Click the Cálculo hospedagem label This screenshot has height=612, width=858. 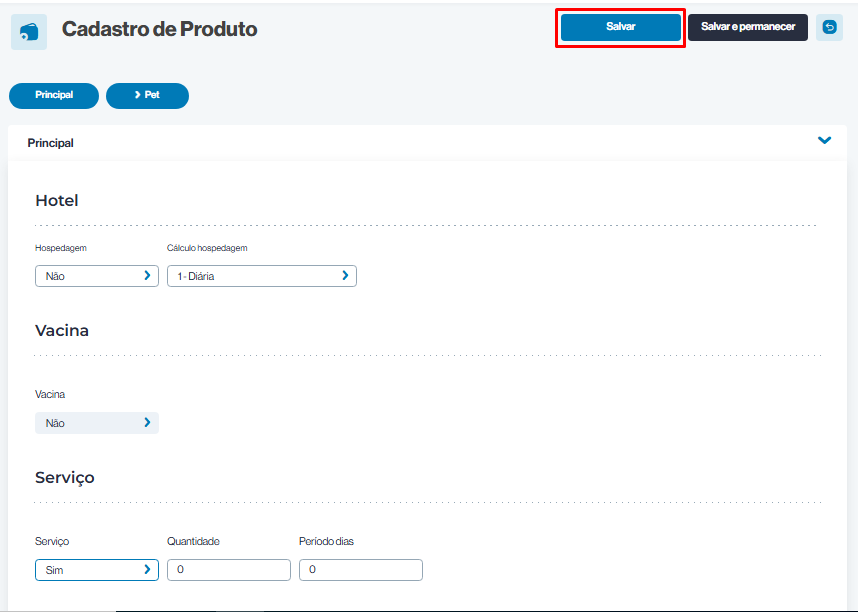coord(207,248)
